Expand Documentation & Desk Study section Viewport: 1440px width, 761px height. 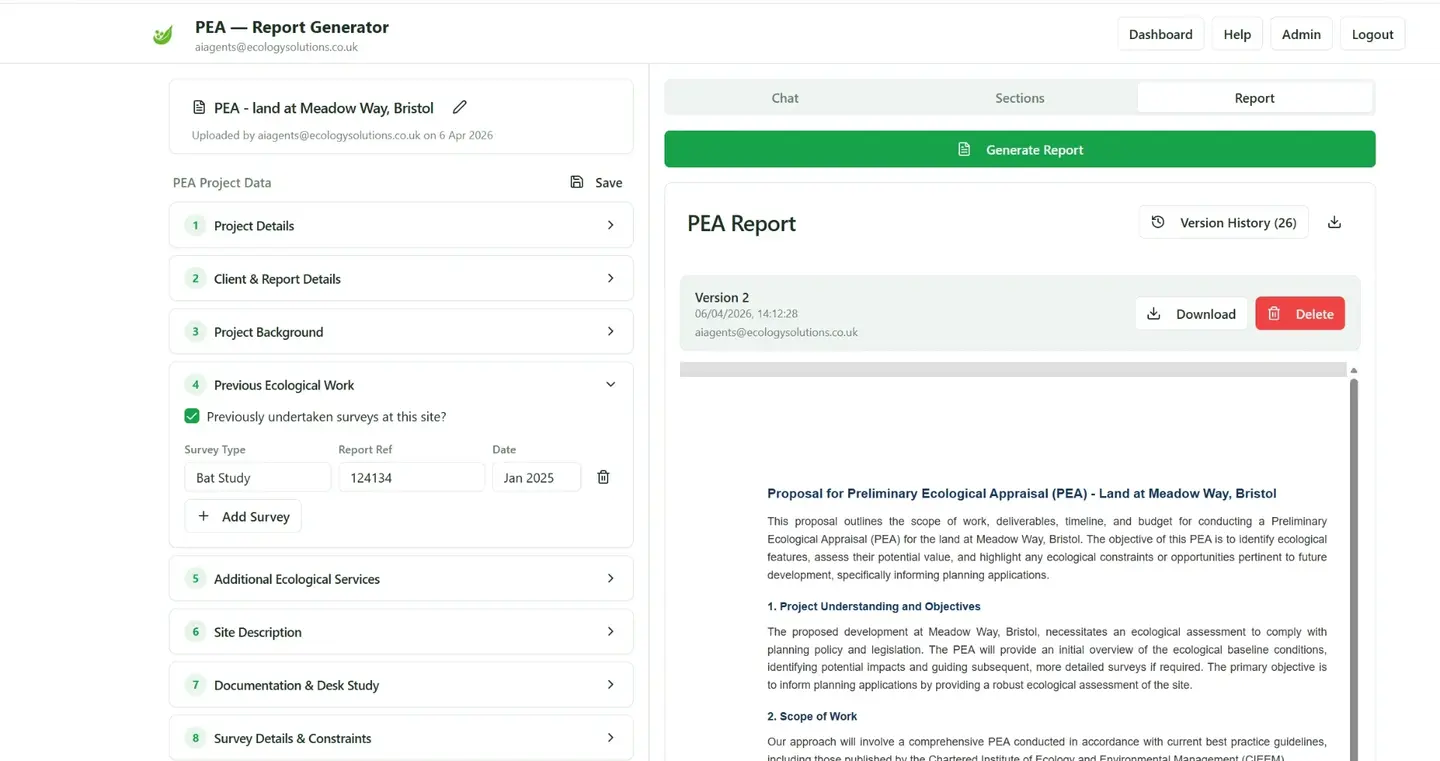(401, 684)
